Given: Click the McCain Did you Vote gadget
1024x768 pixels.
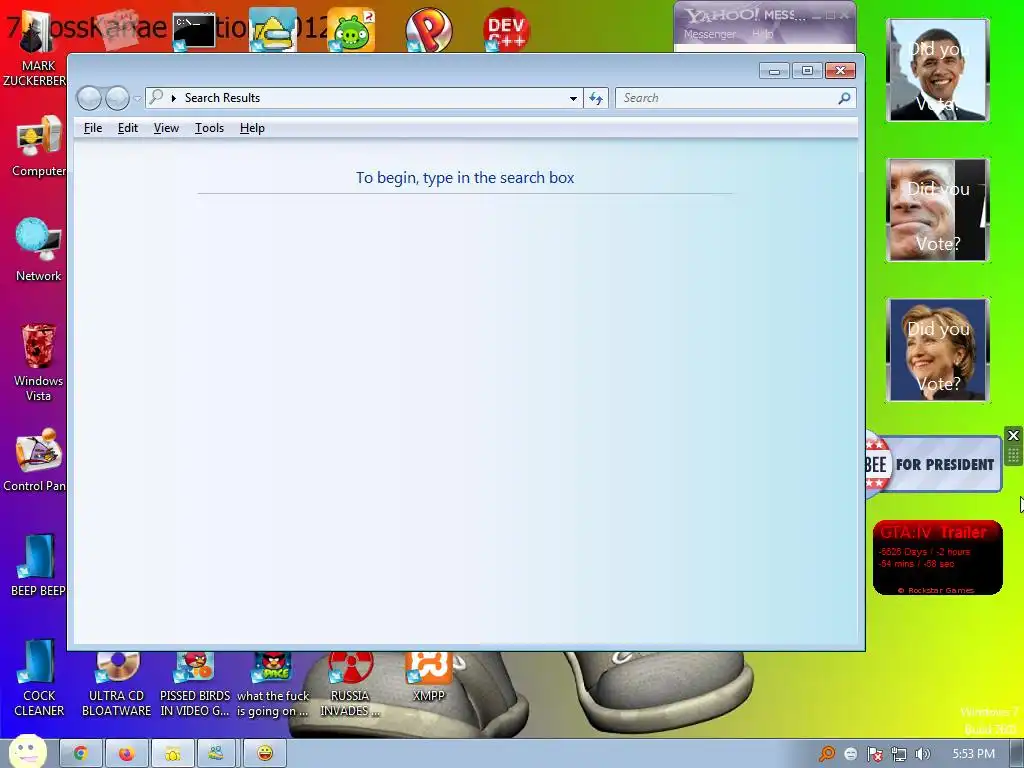Looking at the screenshot, I should (x=937, y=210).
